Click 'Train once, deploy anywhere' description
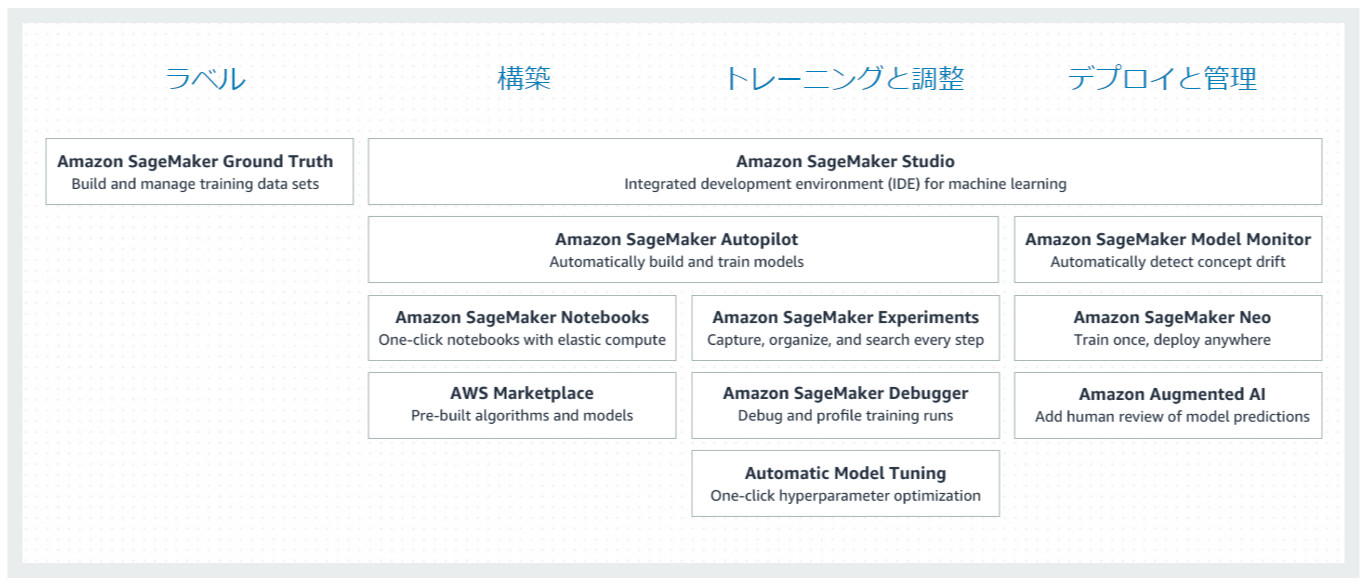Screen dimensions: 1365x586 1168,340
